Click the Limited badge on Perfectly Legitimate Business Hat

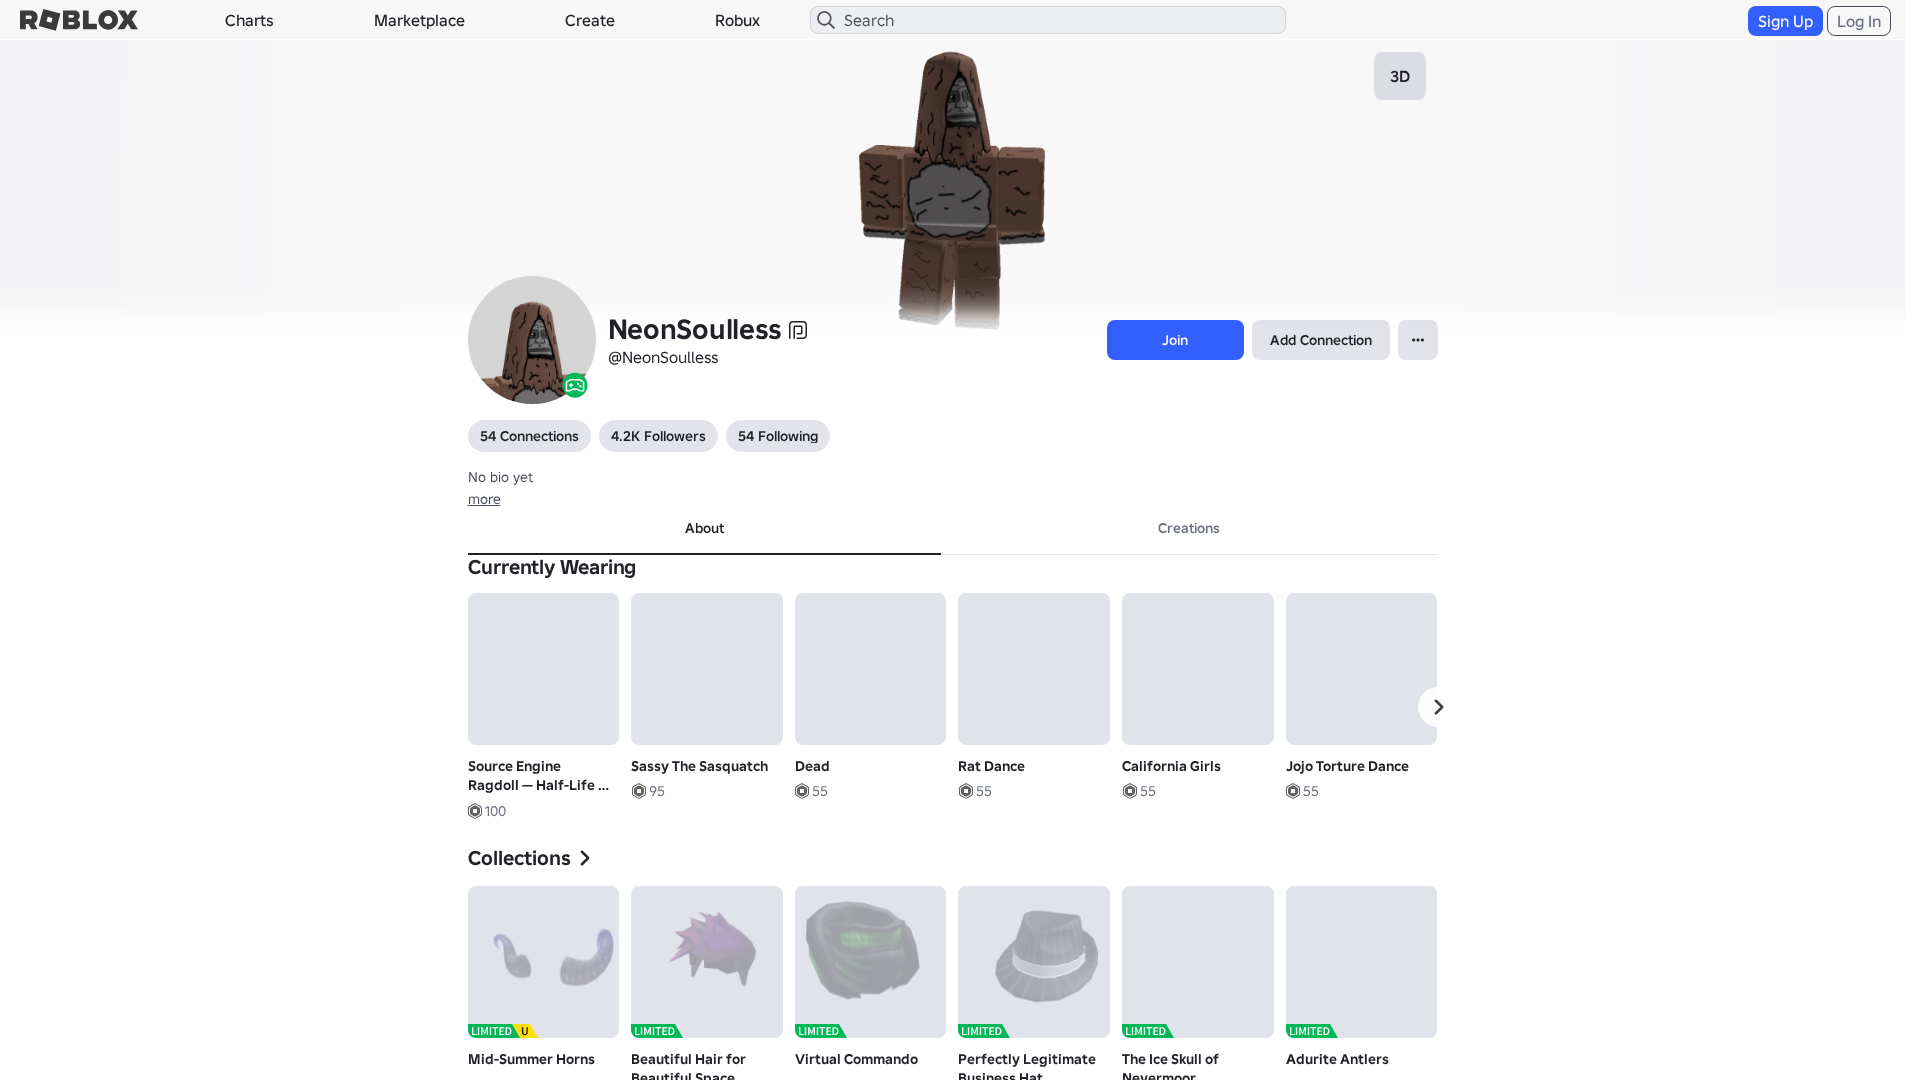pyautogui.click(x=984, y=1031)
